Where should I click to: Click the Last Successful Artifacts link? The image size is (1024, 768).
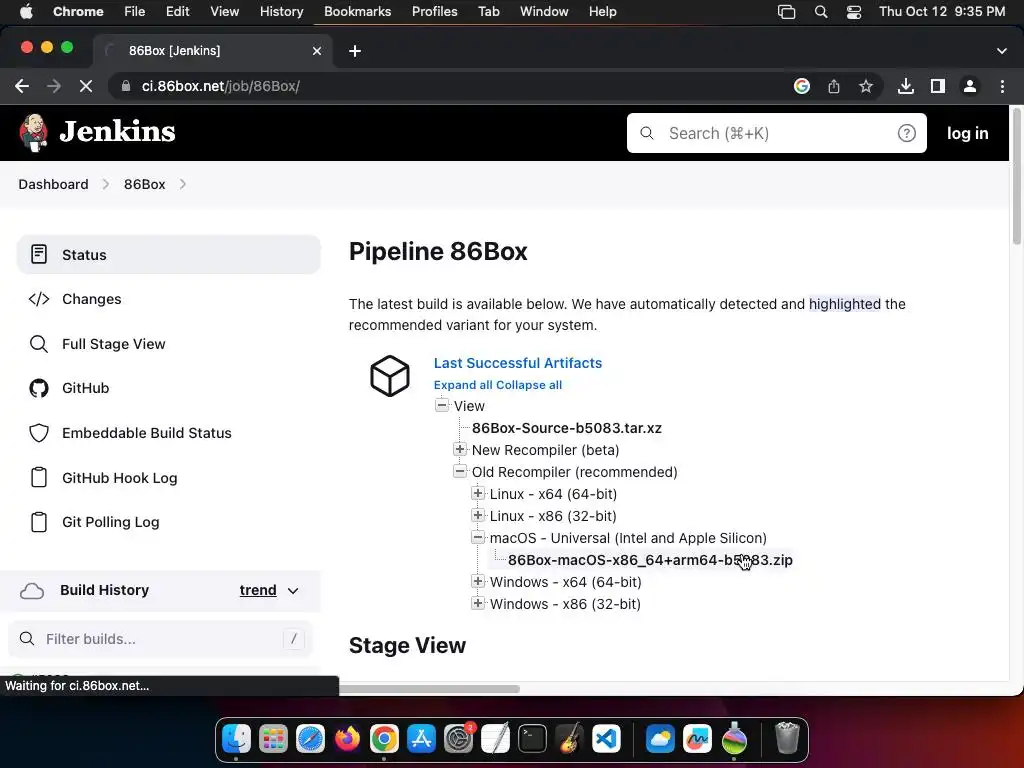517,363
